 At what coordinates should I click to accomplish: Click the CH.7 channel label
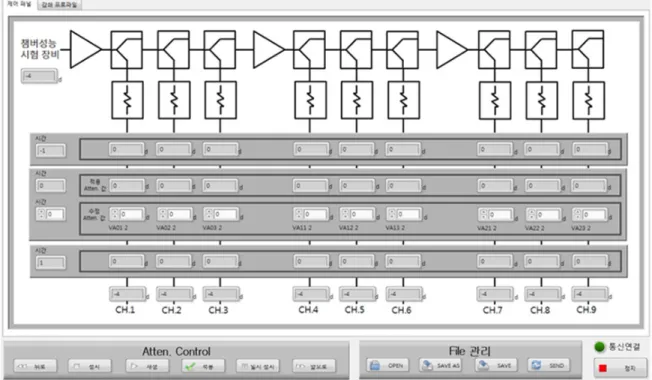493,310
